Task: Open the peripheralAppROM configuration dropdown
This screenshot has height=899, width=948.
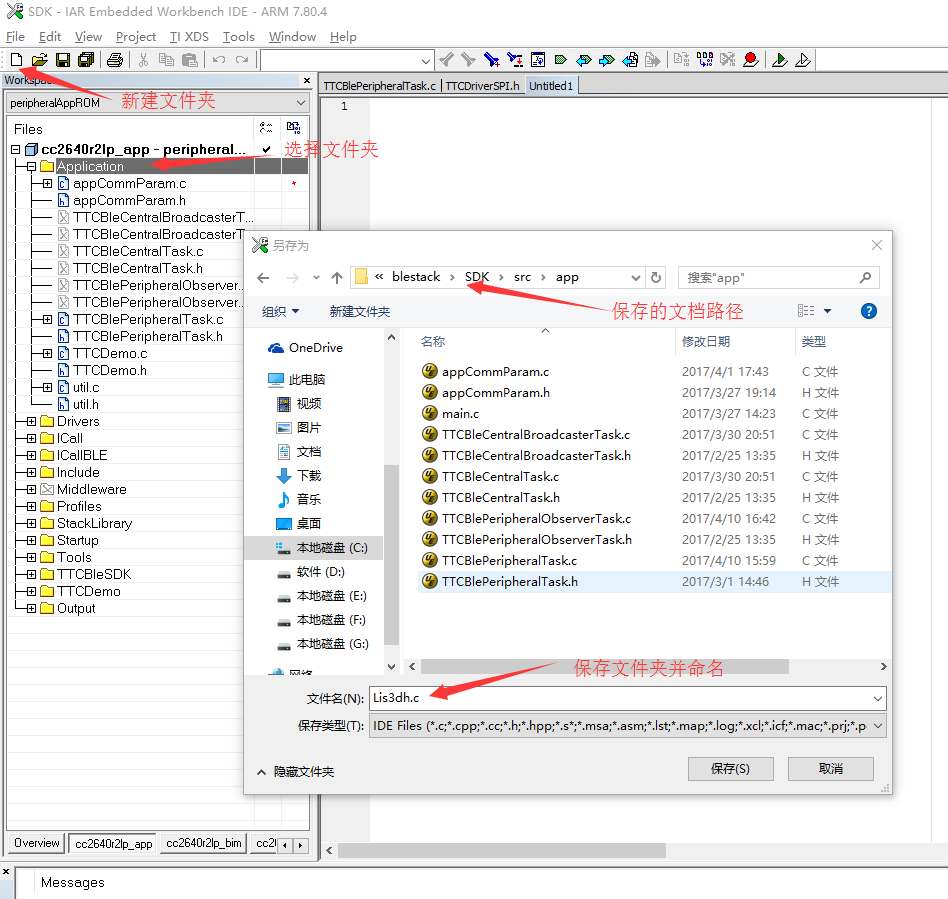Action: (301, 103)
